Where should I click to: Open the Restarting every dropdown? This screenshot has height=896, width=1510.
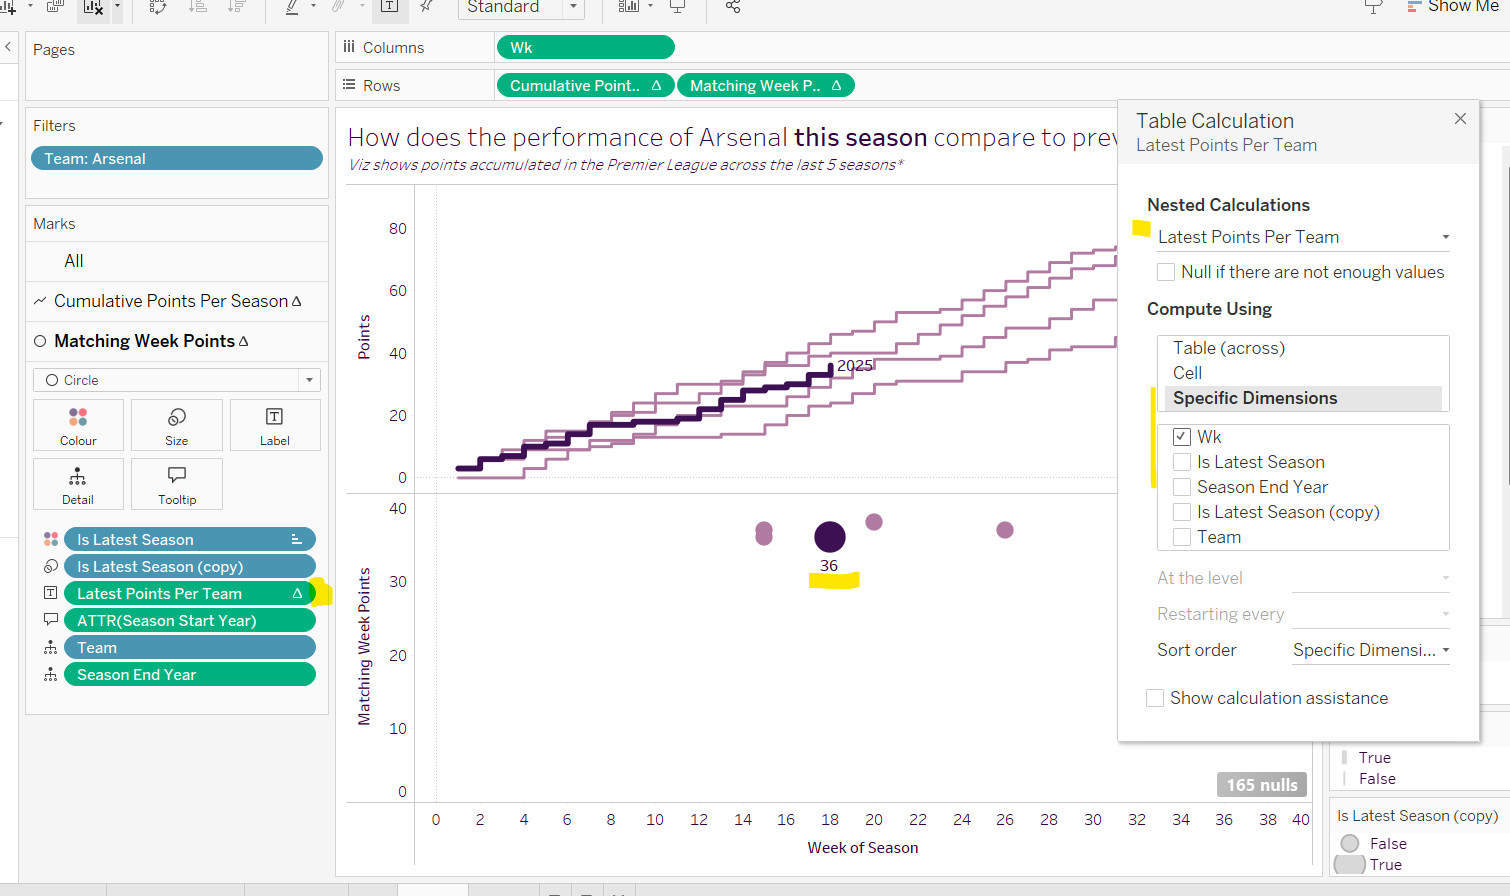point(1371,614)
